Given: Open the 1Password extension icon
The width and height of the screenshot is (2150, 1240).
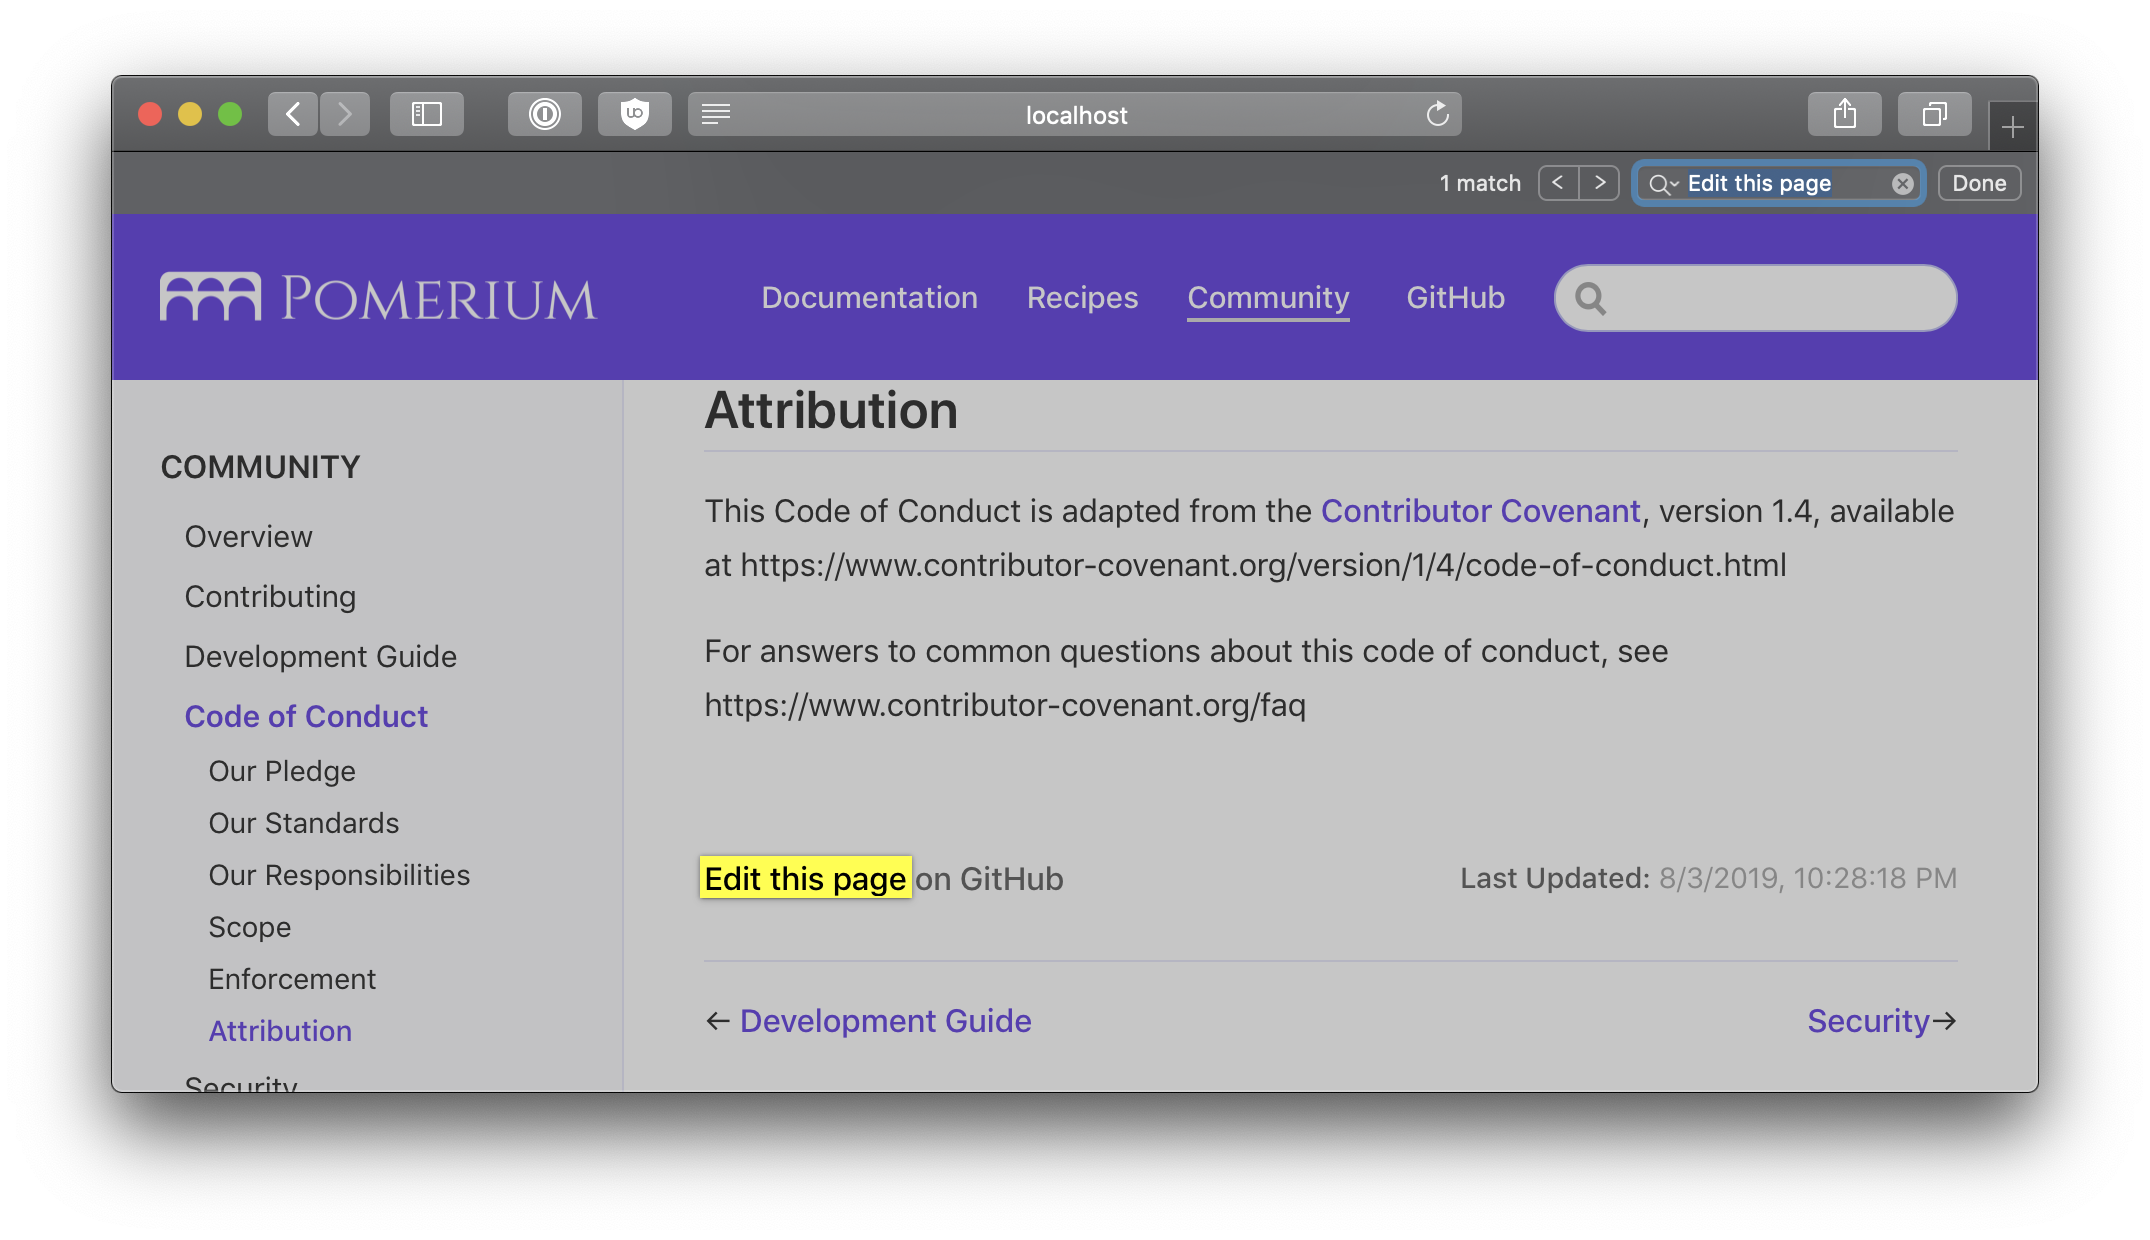Looking at the screenshot, I should [x=545, y=114].
